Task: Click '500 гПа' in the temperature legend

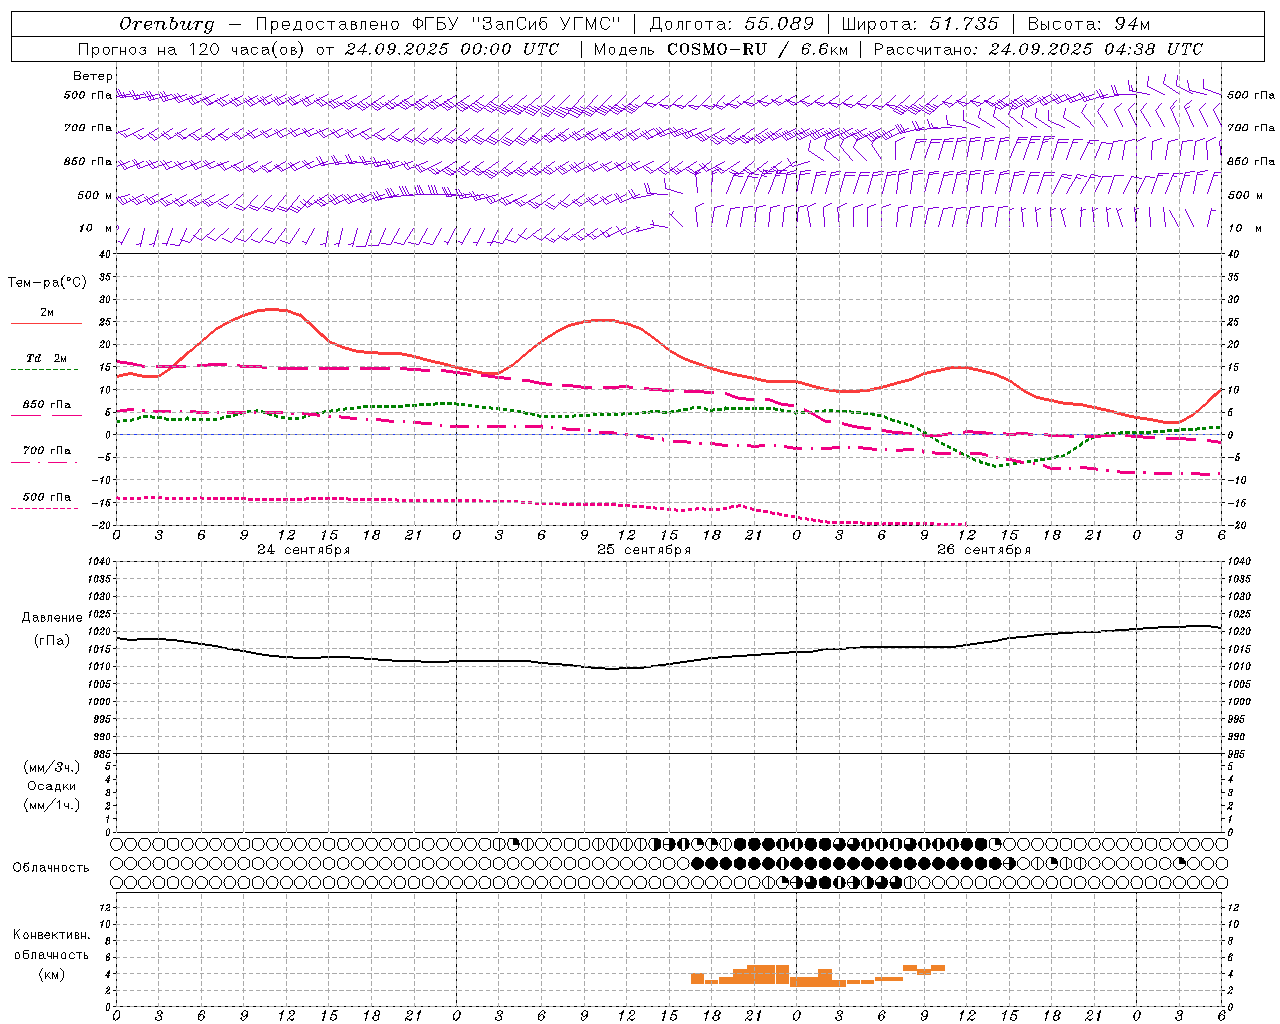Action: (47, 497)
